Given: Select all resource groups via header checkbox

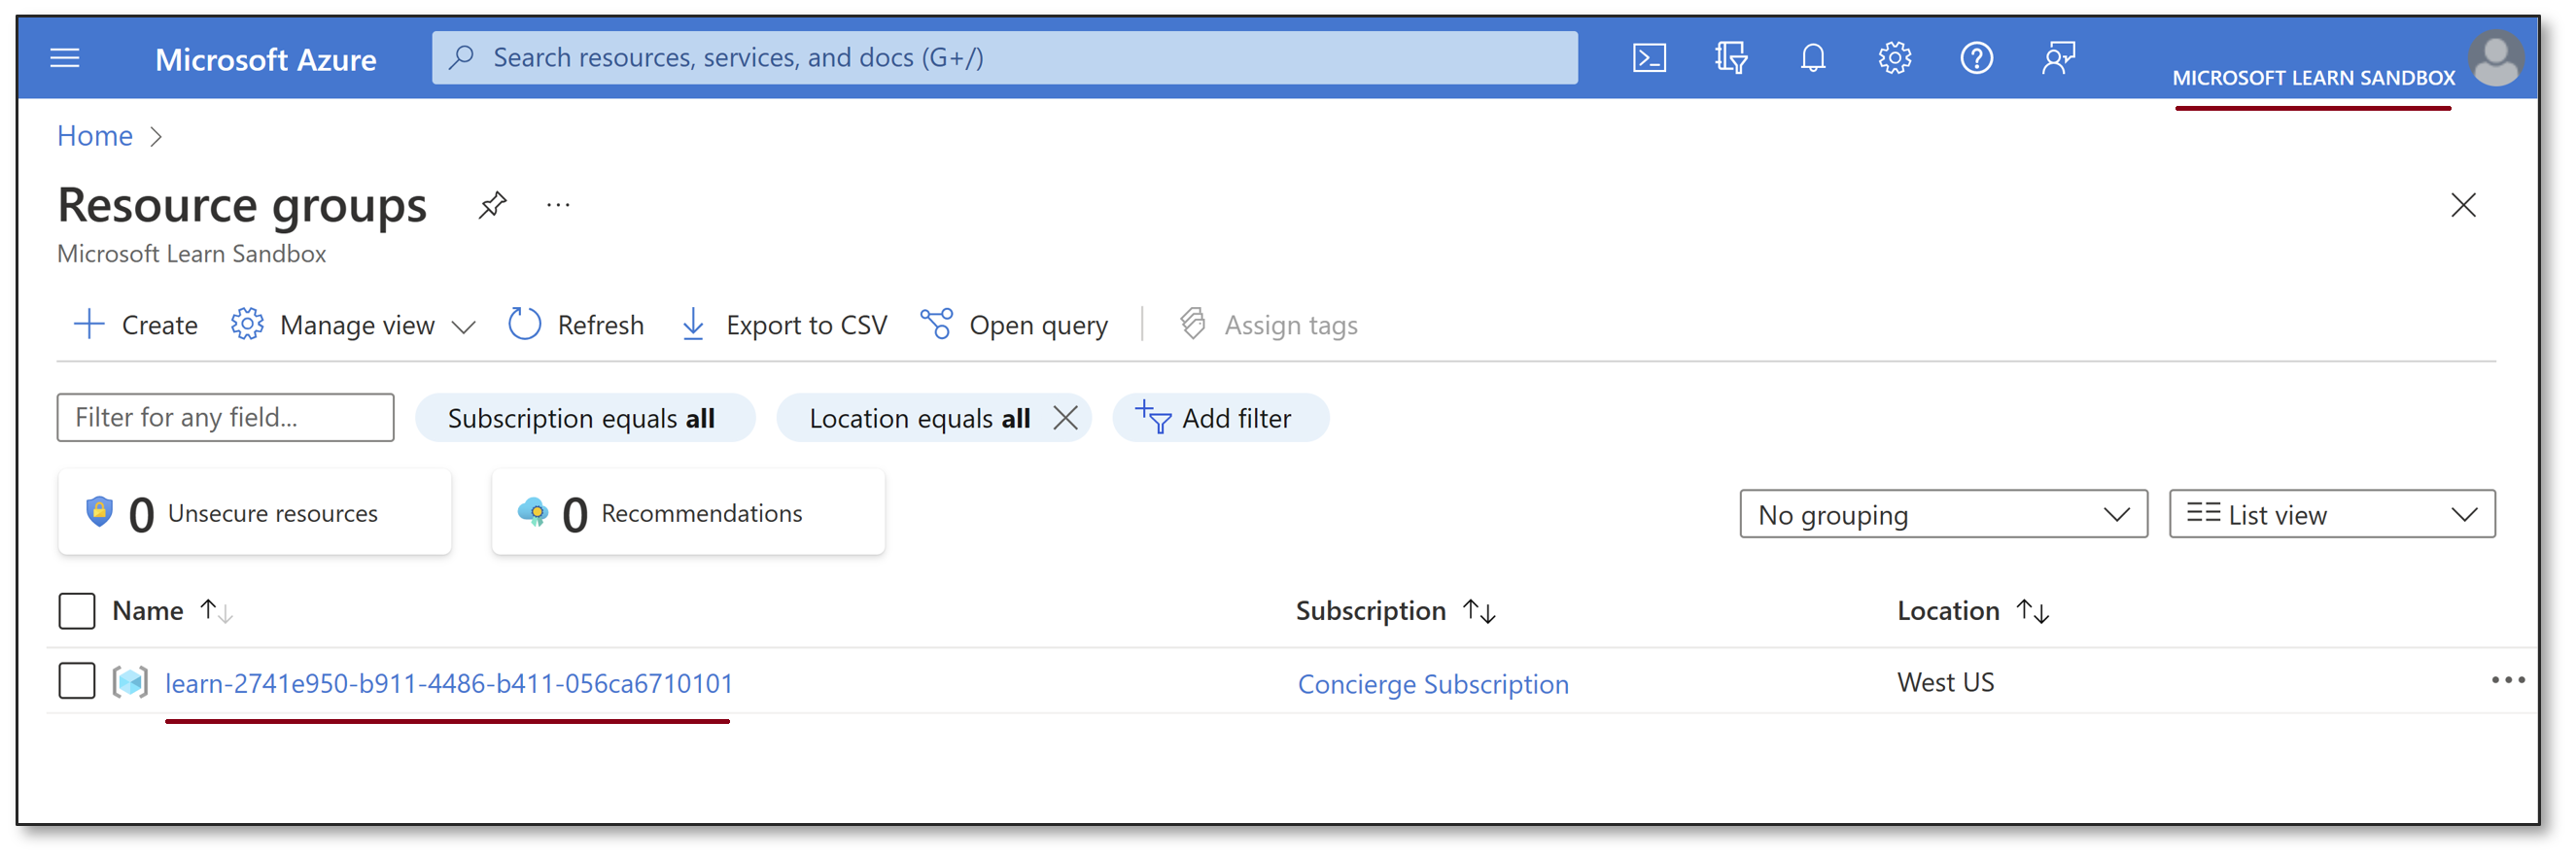Looking at the screenshot, I should pyautogui.click(x=76, y=610).
